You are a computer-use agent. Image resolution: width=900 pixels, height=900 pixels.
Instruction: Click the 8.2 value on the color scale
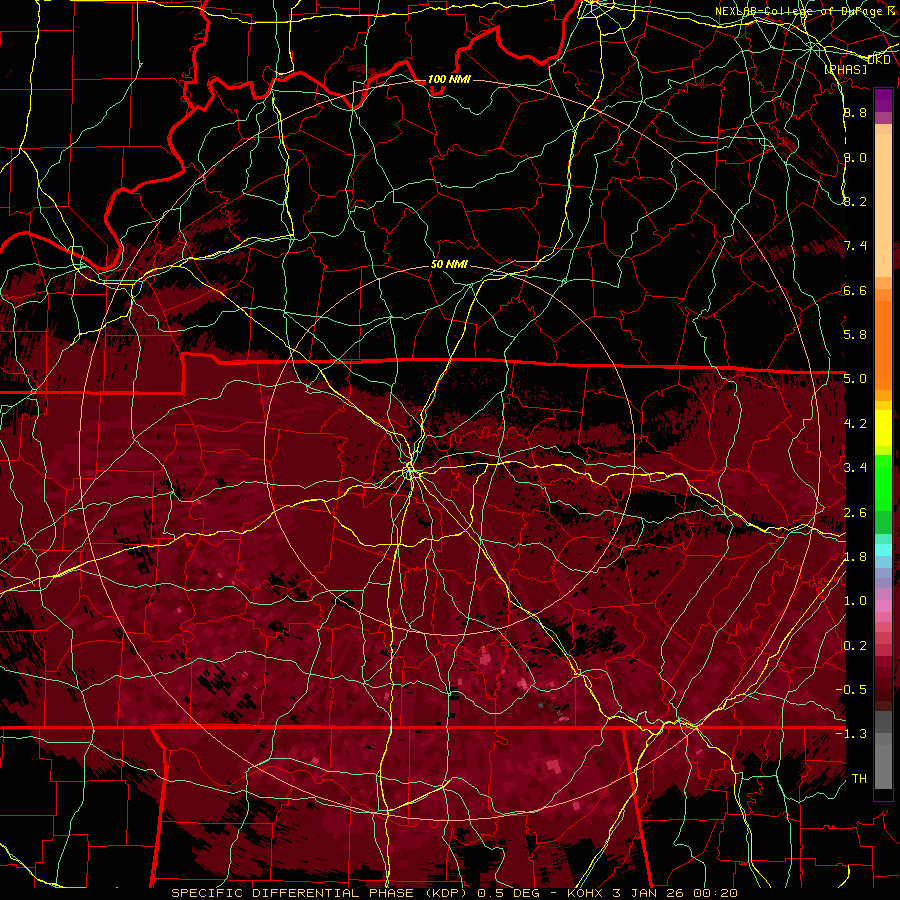point(855,201)
